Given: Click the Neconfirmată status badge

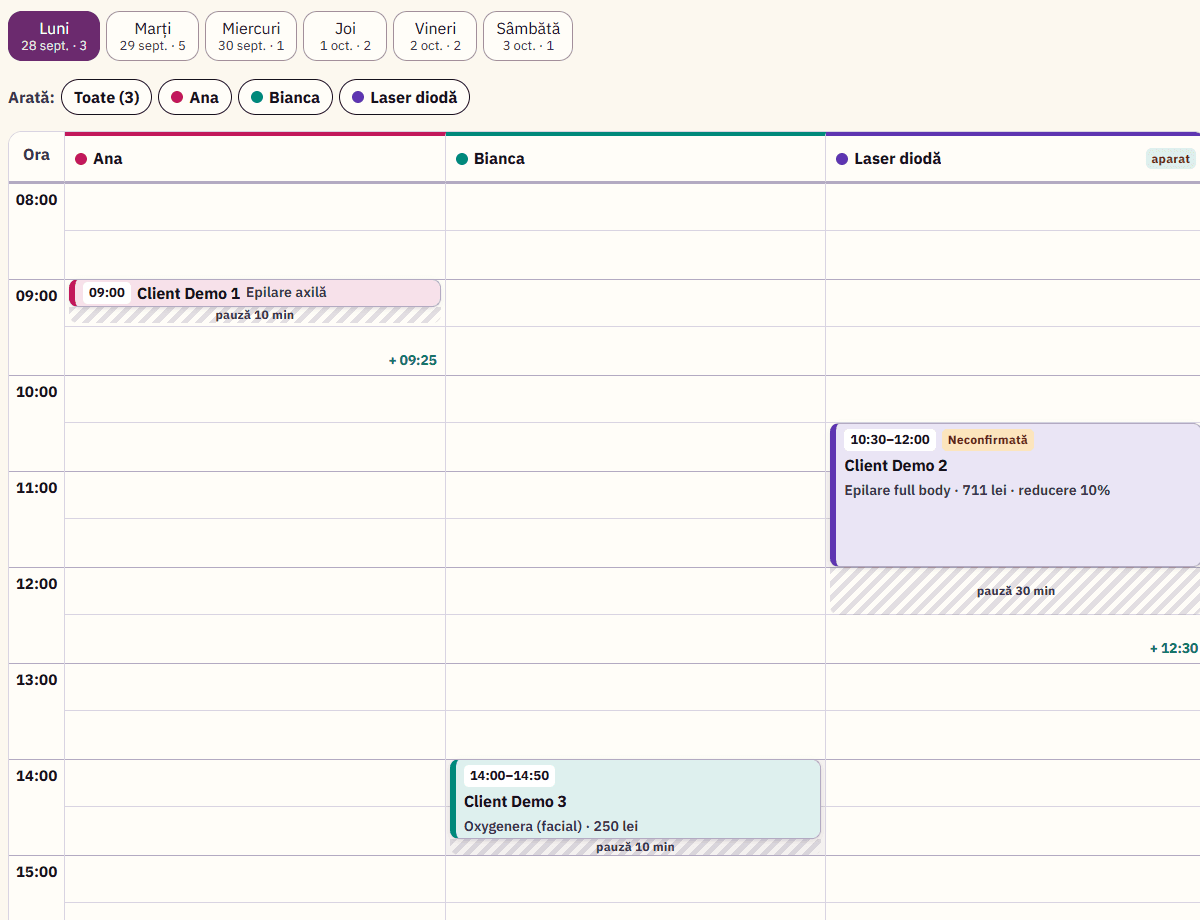Looking at the screenshot, I should tap(988, 440).
